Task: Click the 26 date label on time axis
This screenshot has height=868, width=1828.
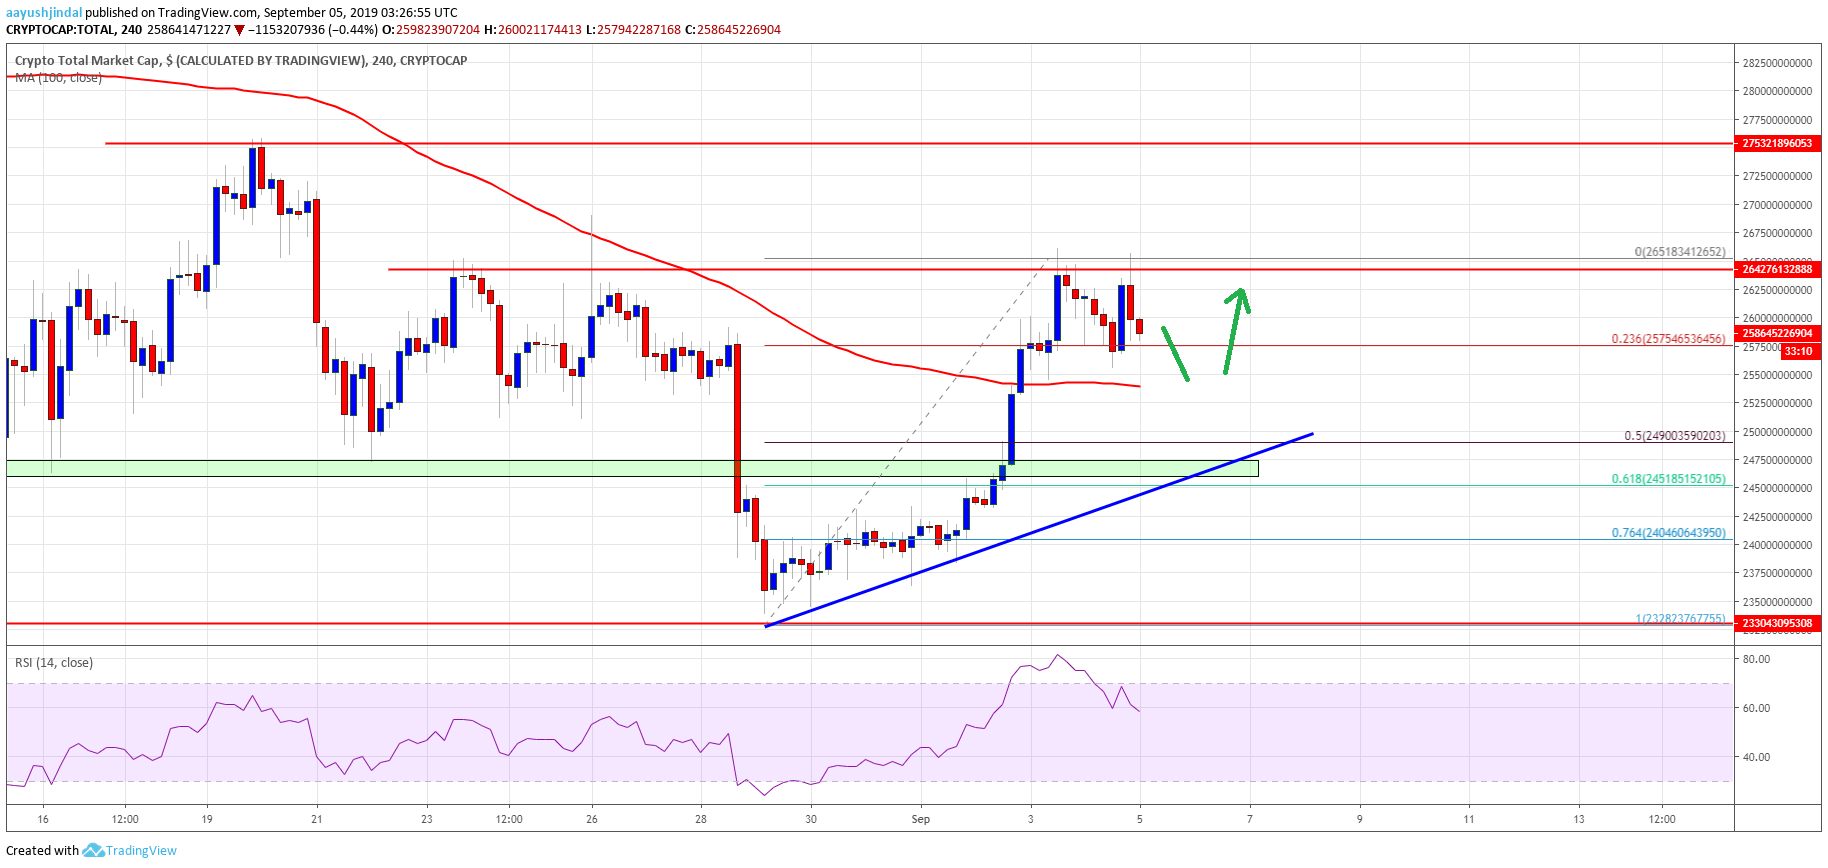Action: pos(592,819)
